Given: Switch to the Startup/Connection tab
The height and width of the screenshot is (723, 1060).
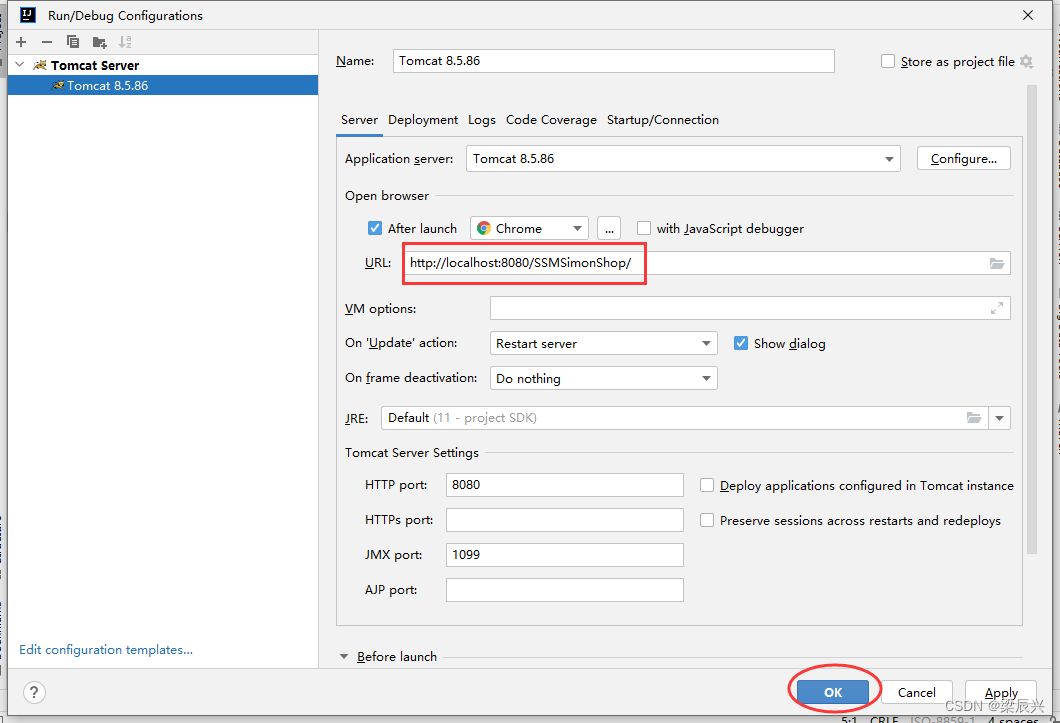Looking at the screenshot, I should [x=663, y=120].
